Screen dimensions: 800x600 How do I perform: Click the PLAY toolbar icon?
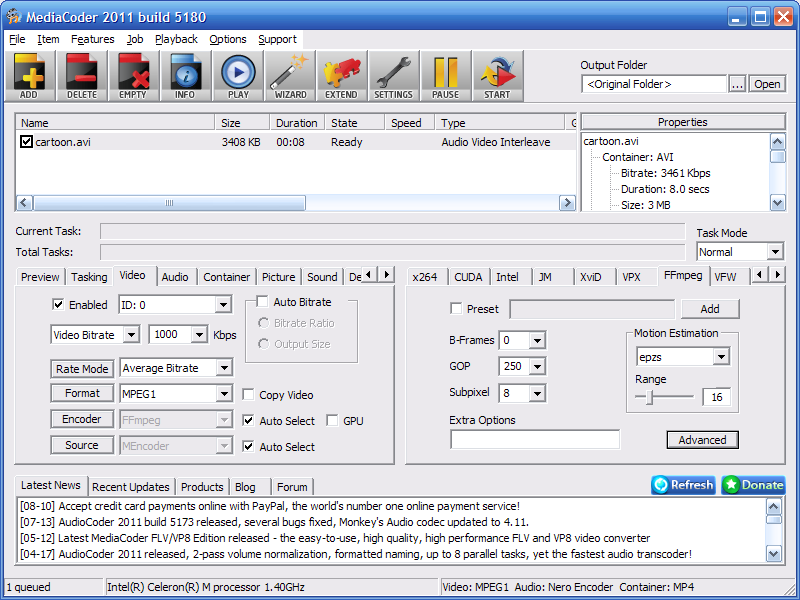(238, 76)
